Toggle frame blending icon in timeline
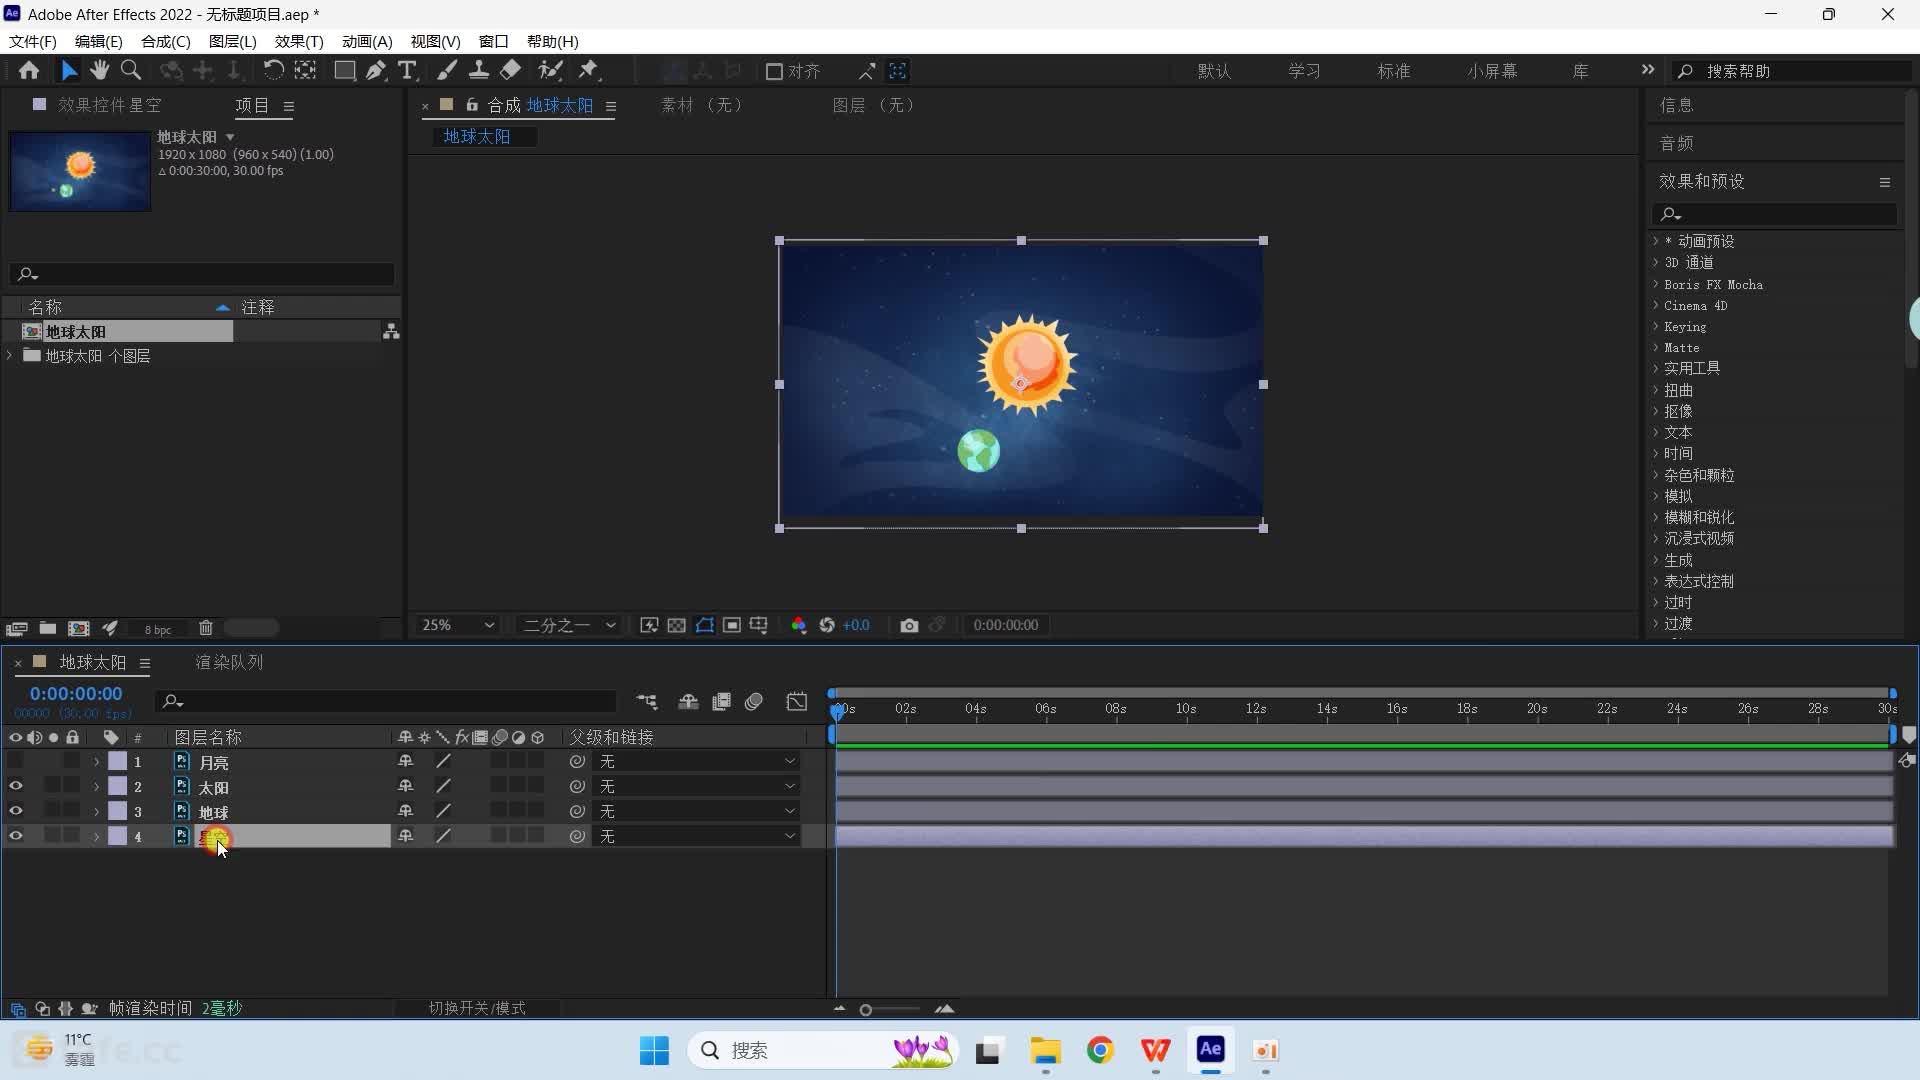1920x1080 pixels. click(721, 702)
